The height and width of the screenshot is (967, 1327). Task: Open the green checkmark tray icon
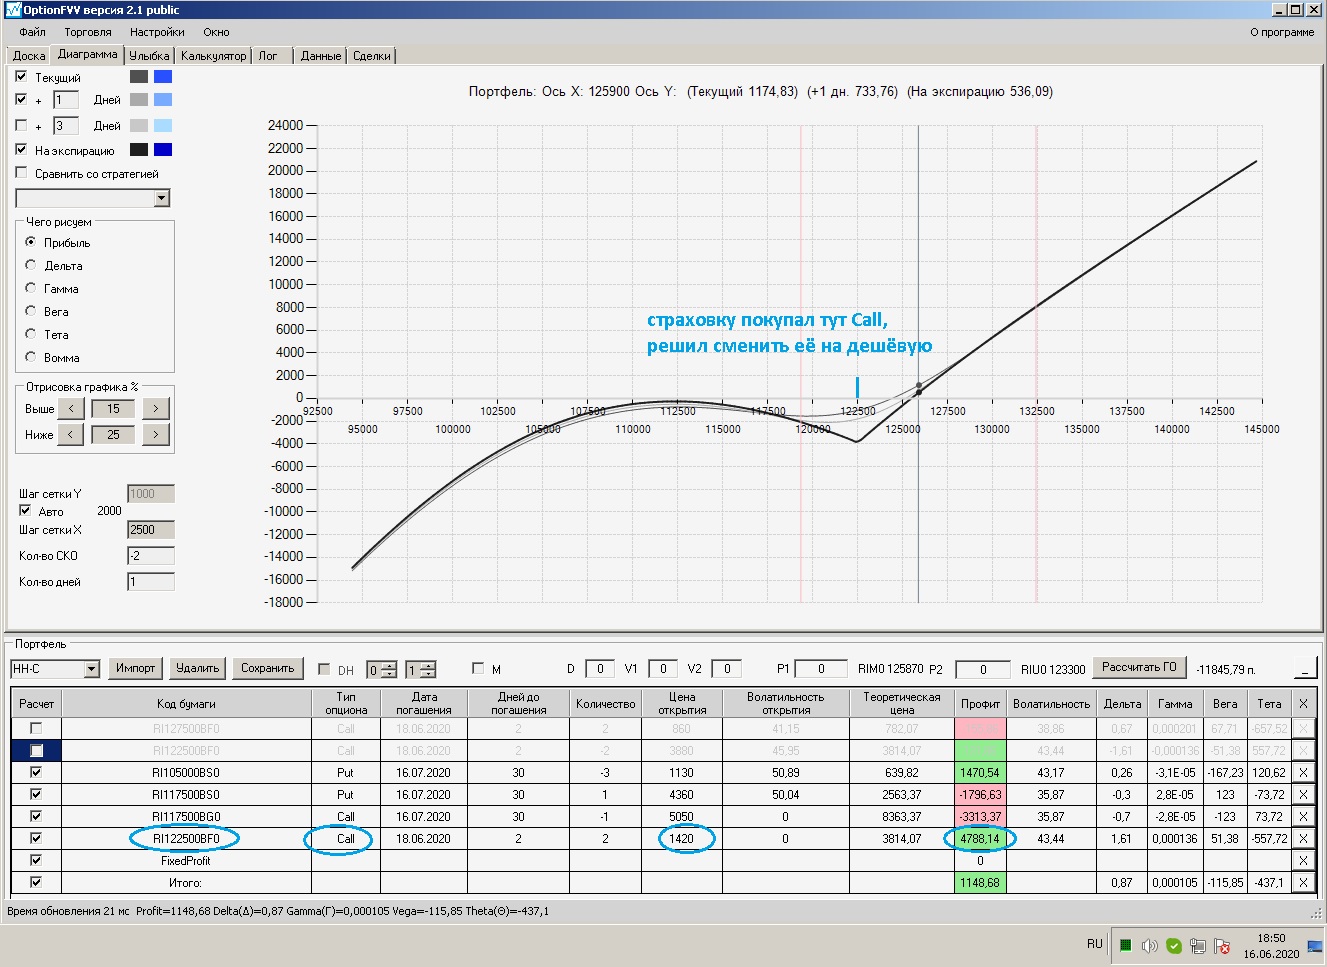coord(1174,945)
